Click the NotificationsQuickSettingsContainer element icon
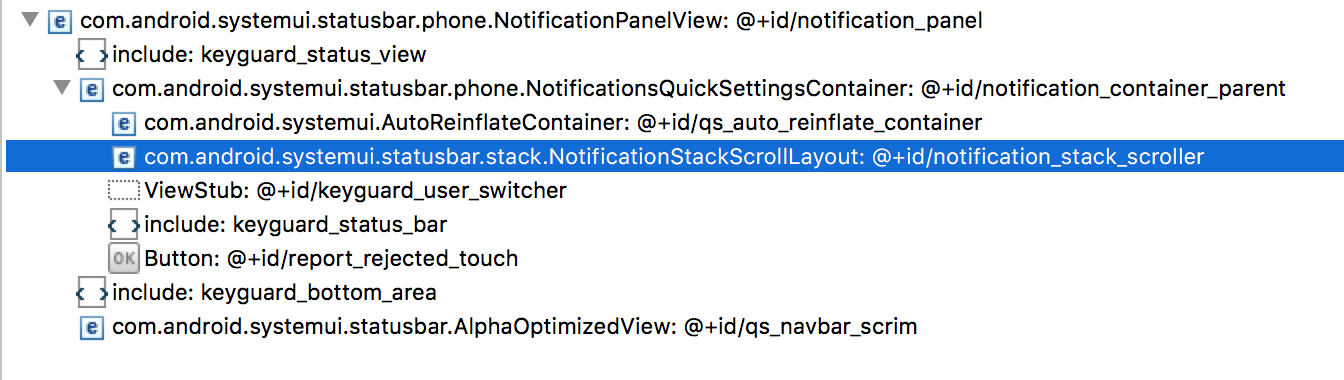Image resolution: width=1344 pixels, height=380 pixels. coord(91,89)
